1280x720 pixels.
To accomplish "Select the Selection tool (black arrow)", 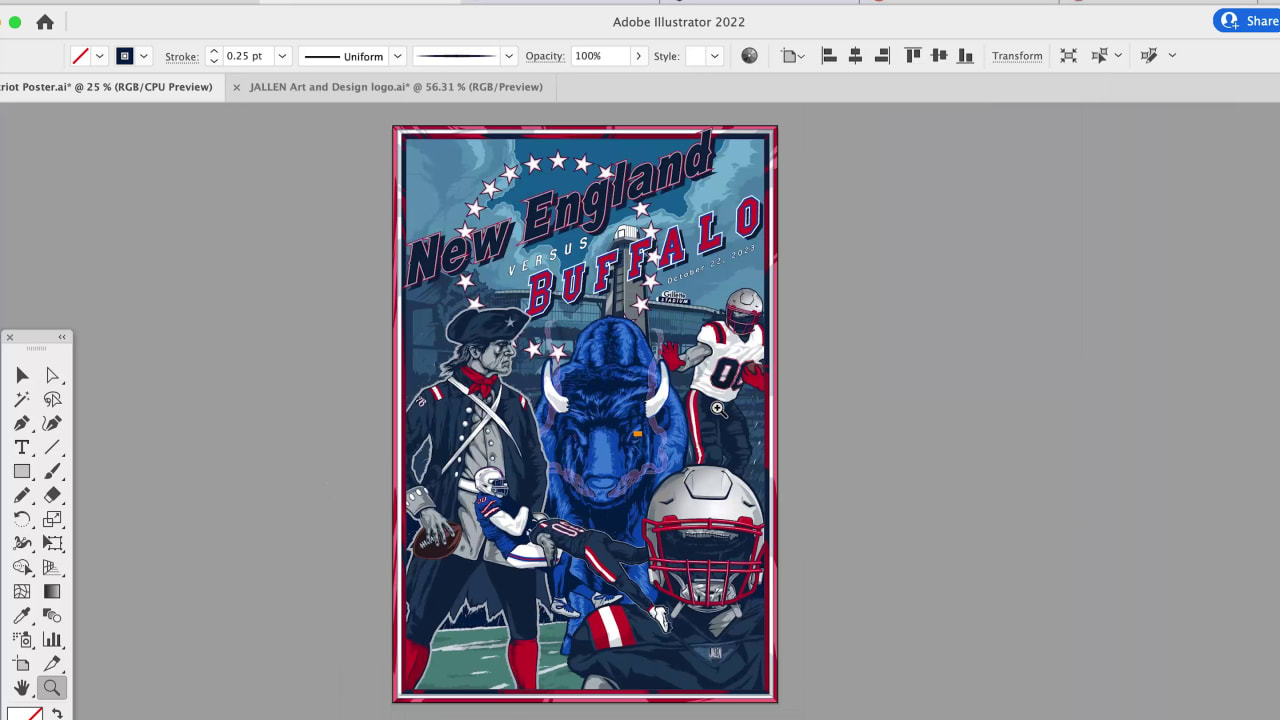I will coord(22,375).
